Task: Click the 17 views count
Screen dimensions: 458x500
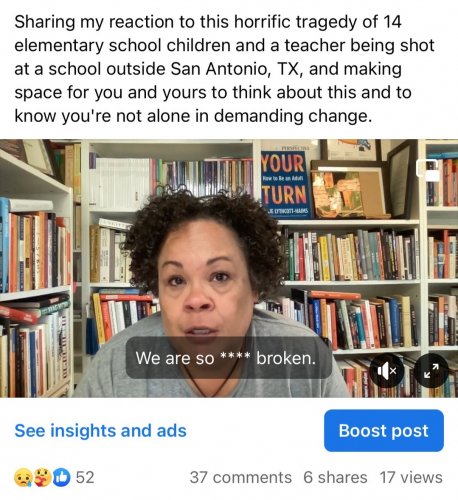Action: (x=411, y=477)
